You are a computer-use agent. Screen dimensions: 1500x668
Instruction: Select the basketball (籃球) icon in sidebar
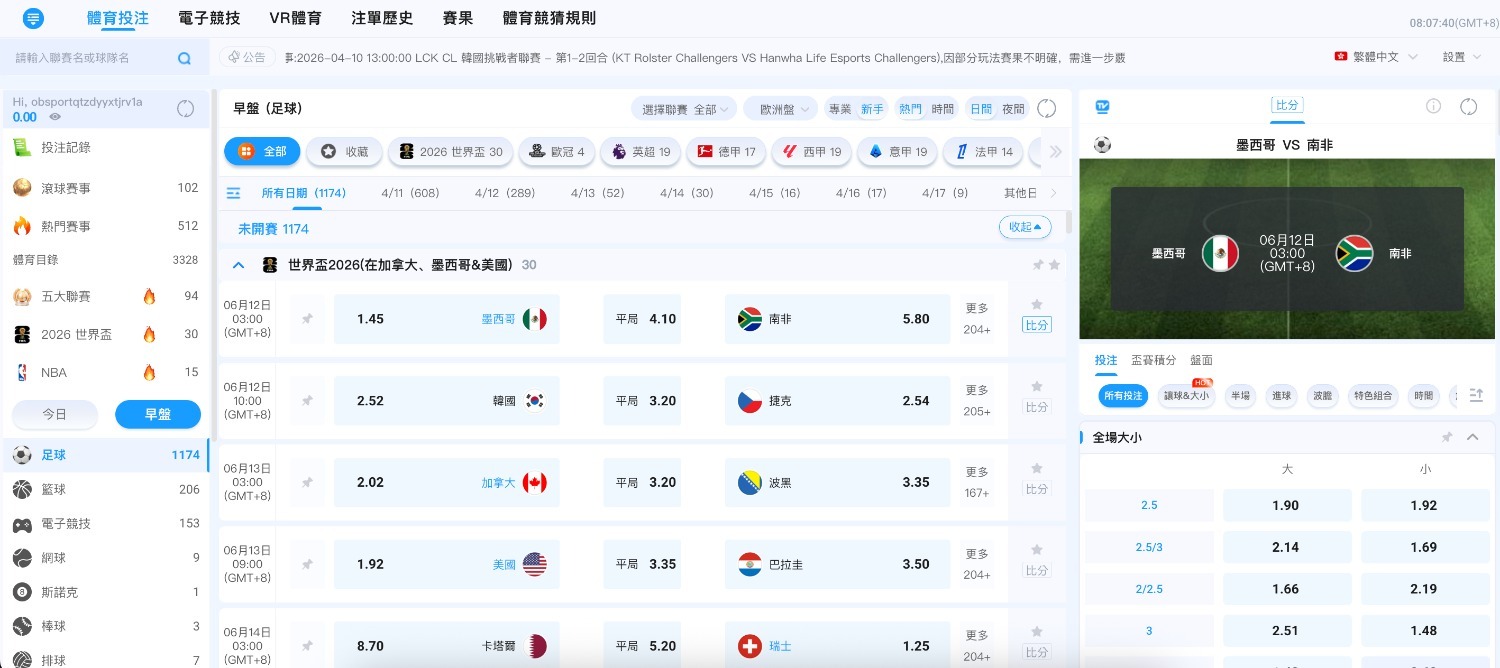[x=22, y=489]
